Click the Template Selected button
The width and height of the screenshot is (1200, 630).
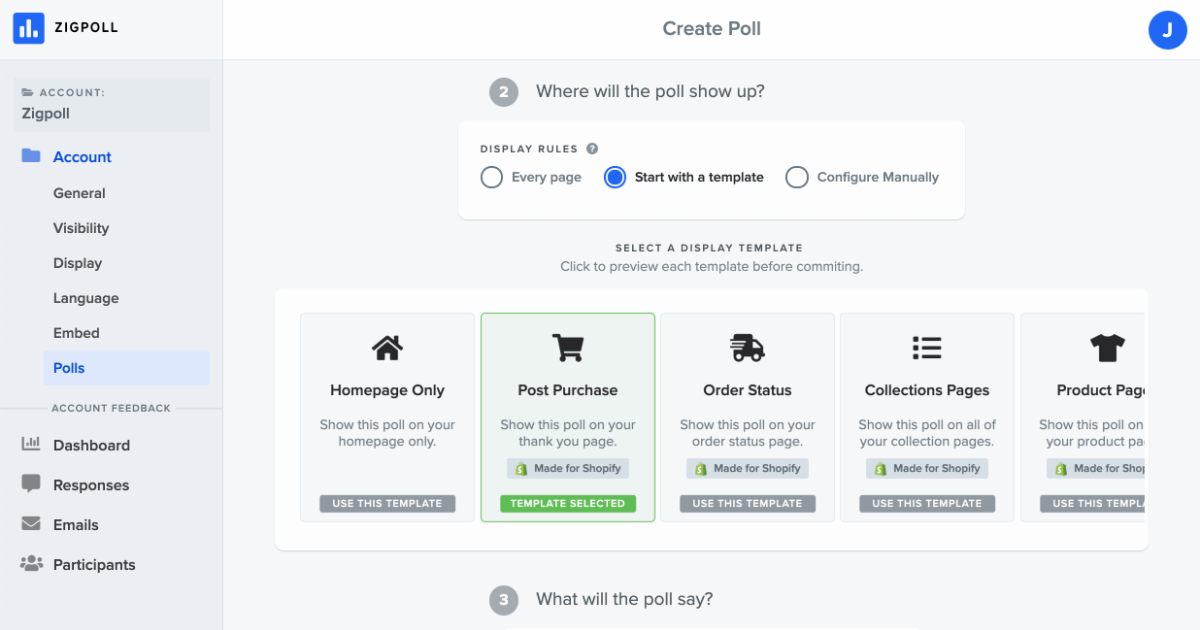click(567, 503)
